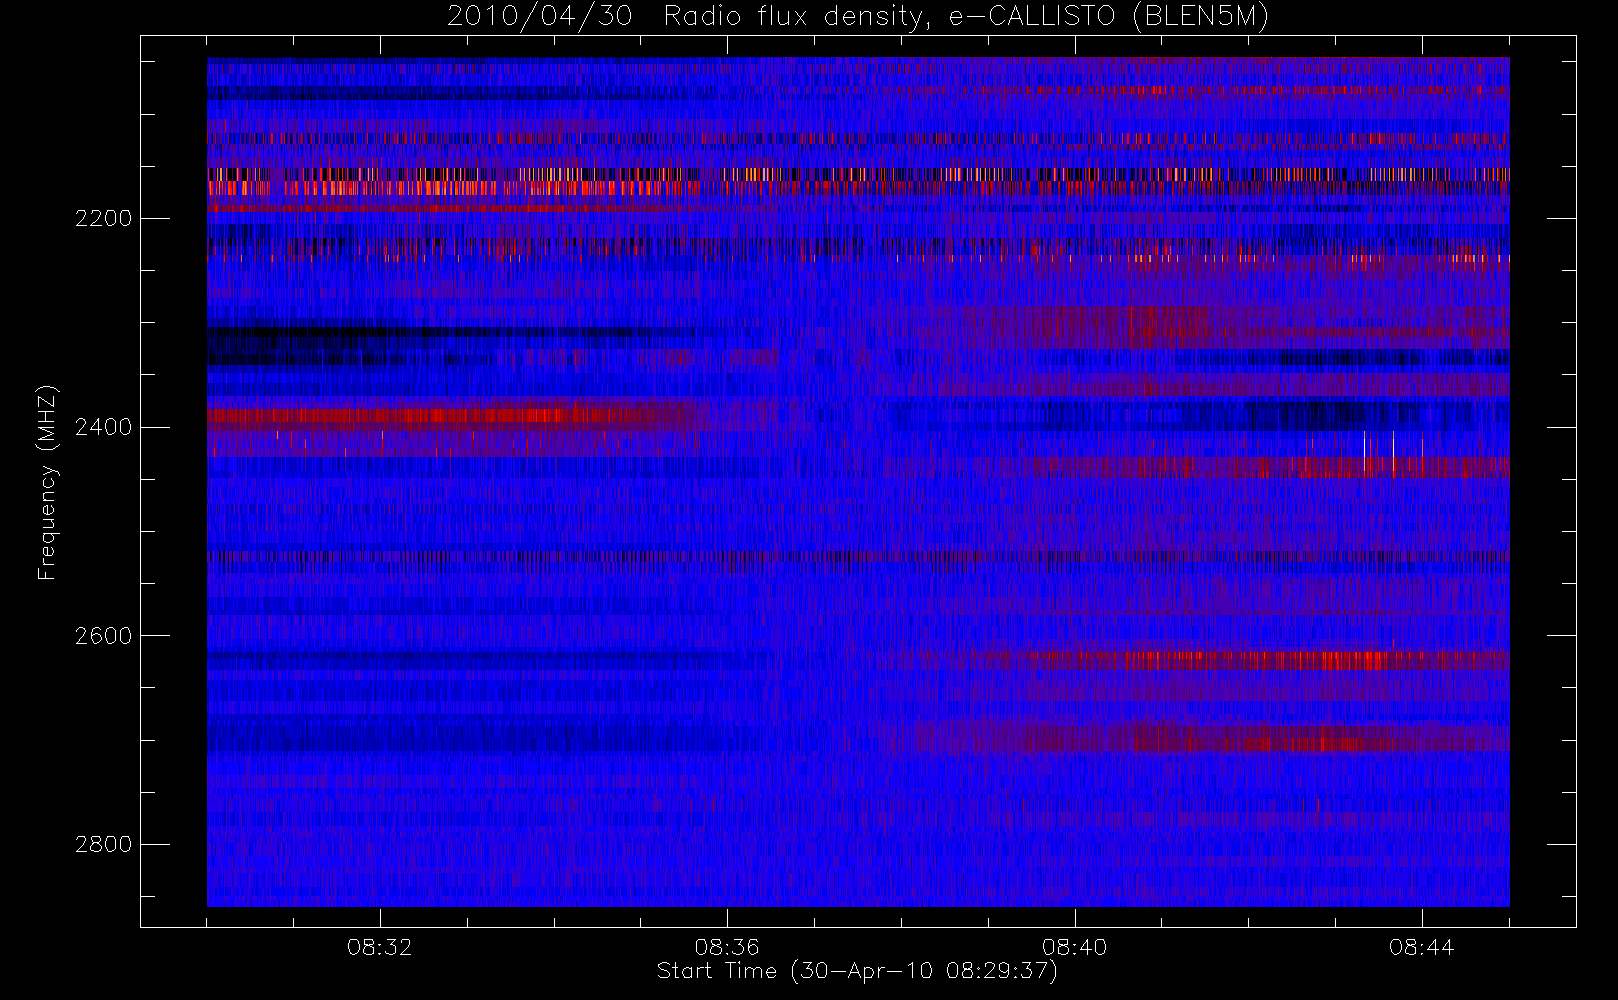Click the "Start Time (30-Apr-10 08:29:37)" x-axis label
This screenshot has width=1618, height=1000.
tap(857, 971)
